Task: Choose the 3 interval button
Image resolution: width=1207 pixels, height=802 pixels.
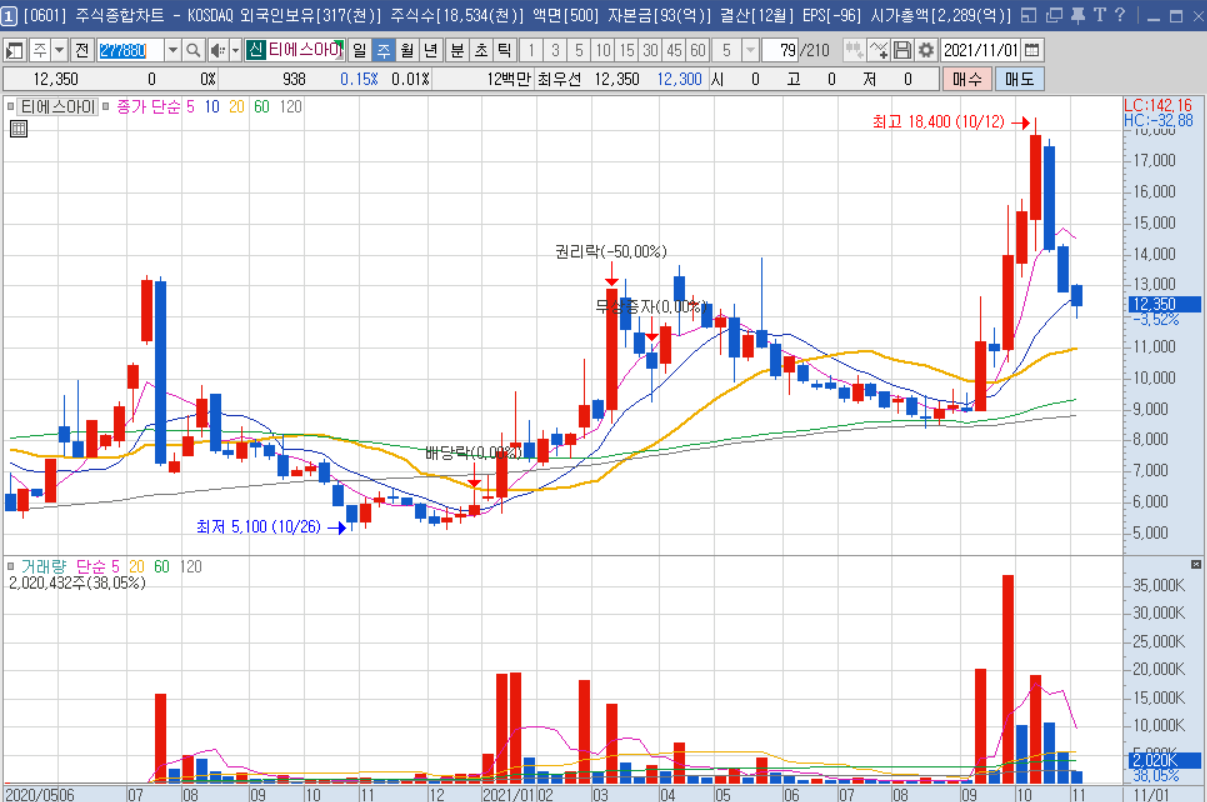Action: click(x=555, y=50)
